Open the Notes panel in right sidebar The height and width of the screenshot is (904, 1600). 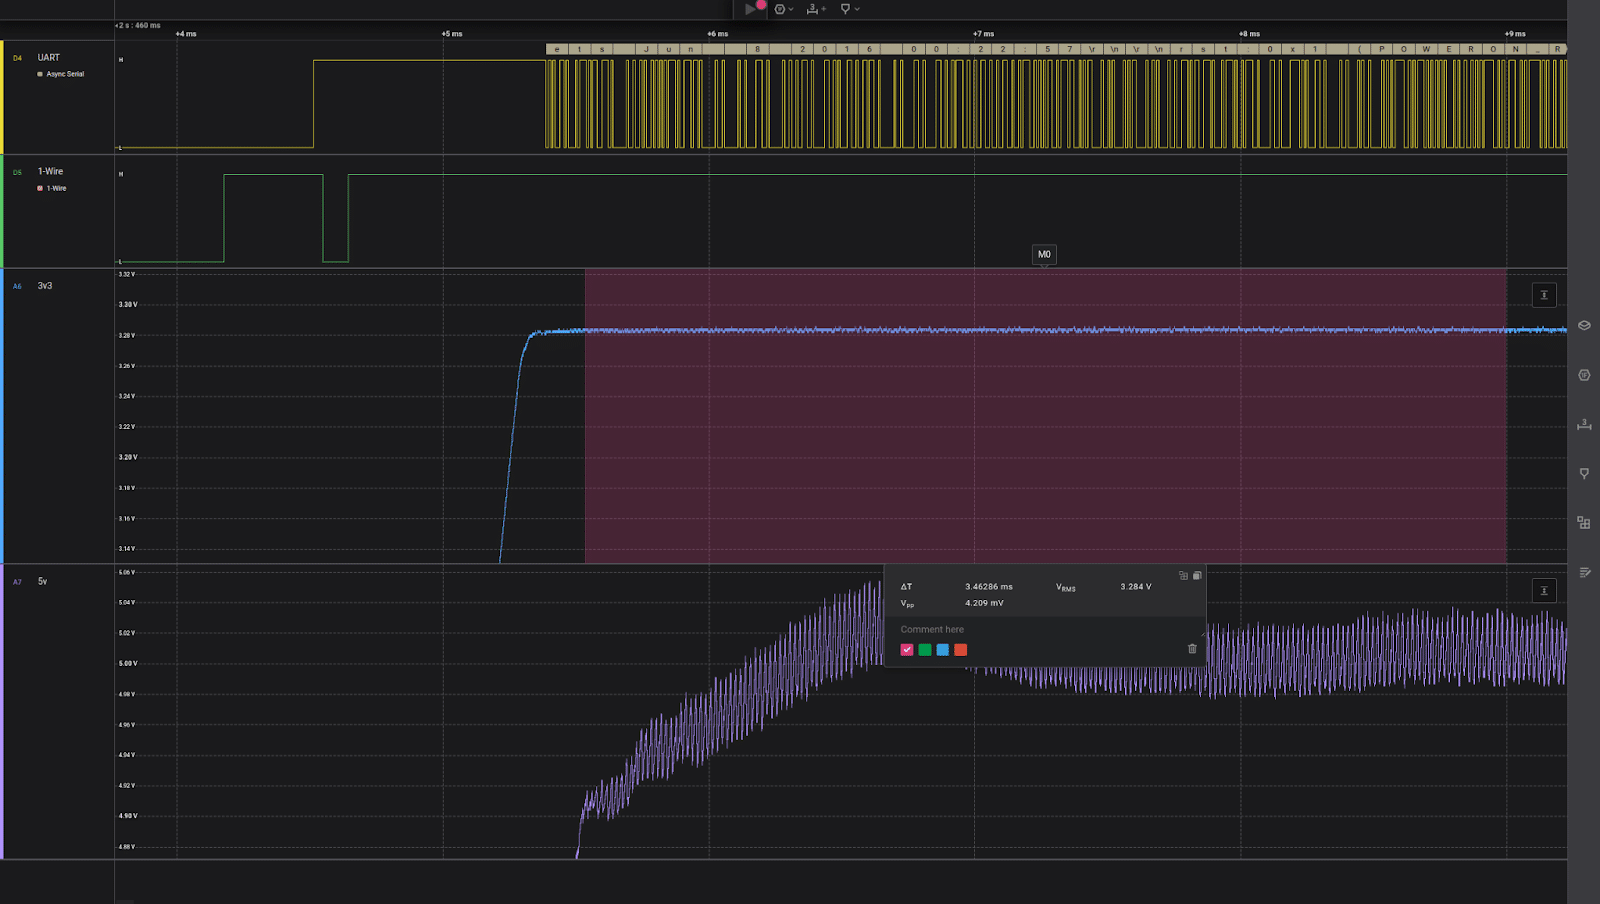pyautogui.click(x=1584, y=572)
